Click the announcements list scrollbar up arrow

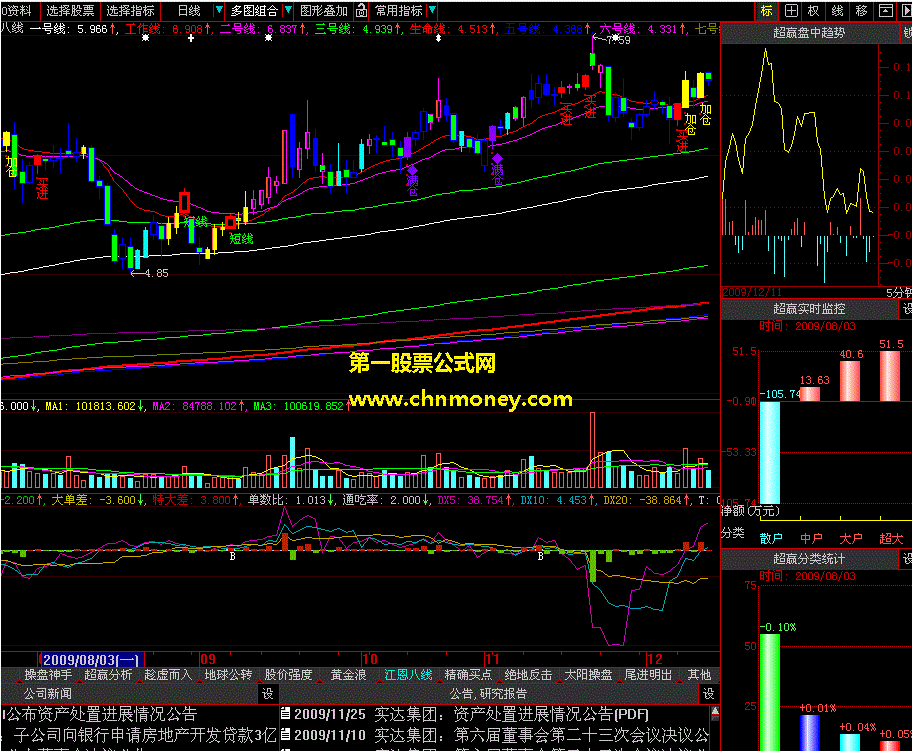[x=715, y=711]
